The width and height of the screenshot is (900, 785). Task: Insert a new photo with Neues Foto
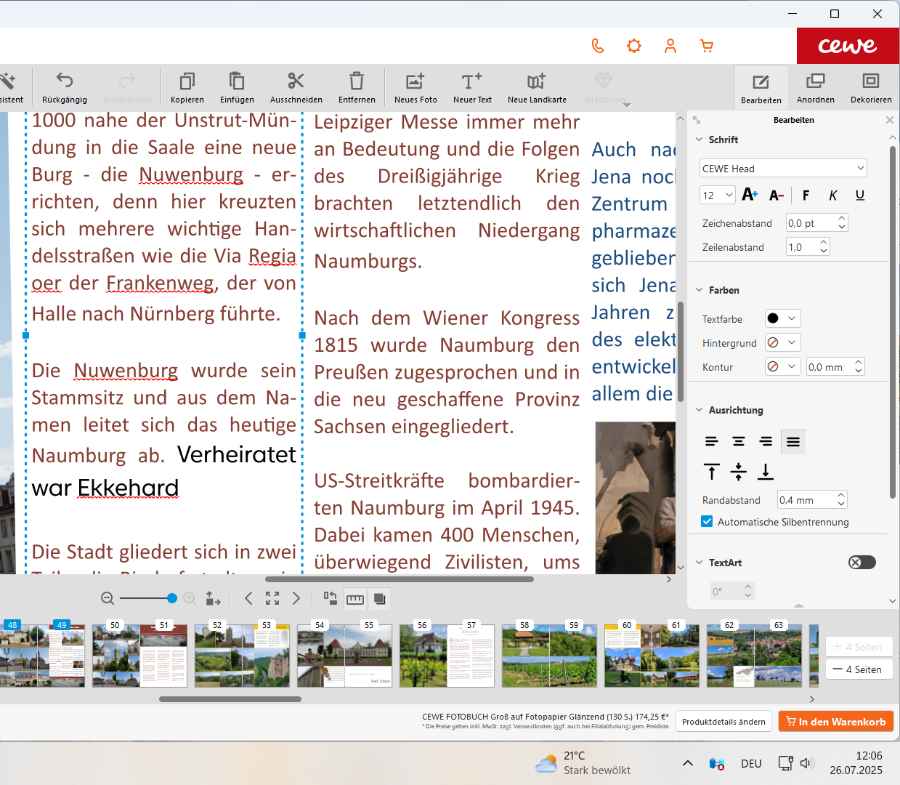pyautogui.click(x=415, y=82)
